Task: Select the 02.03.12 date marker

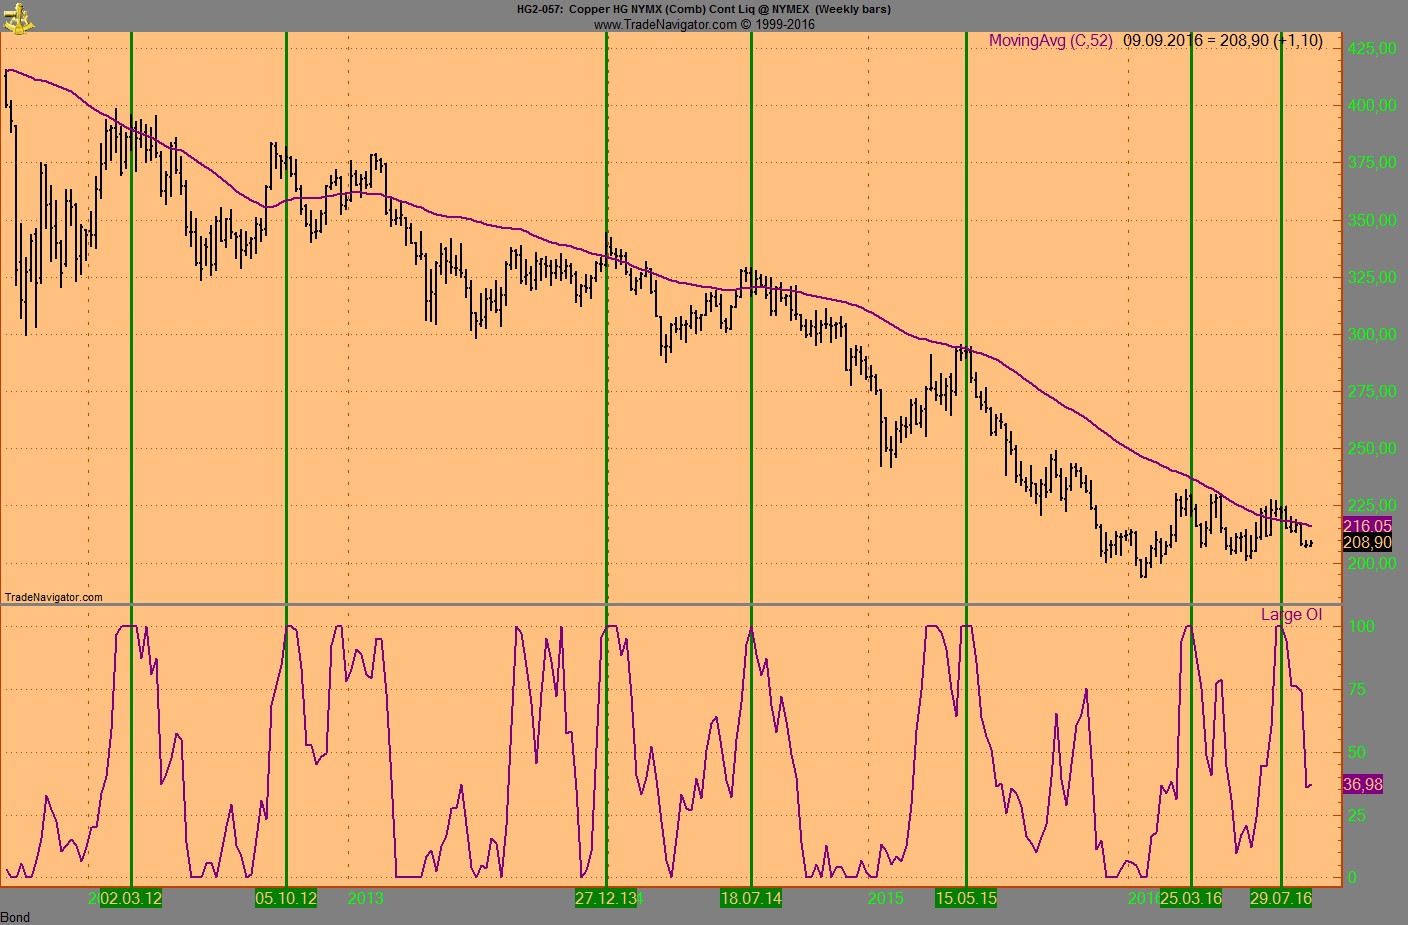Action: click(131, 898)
